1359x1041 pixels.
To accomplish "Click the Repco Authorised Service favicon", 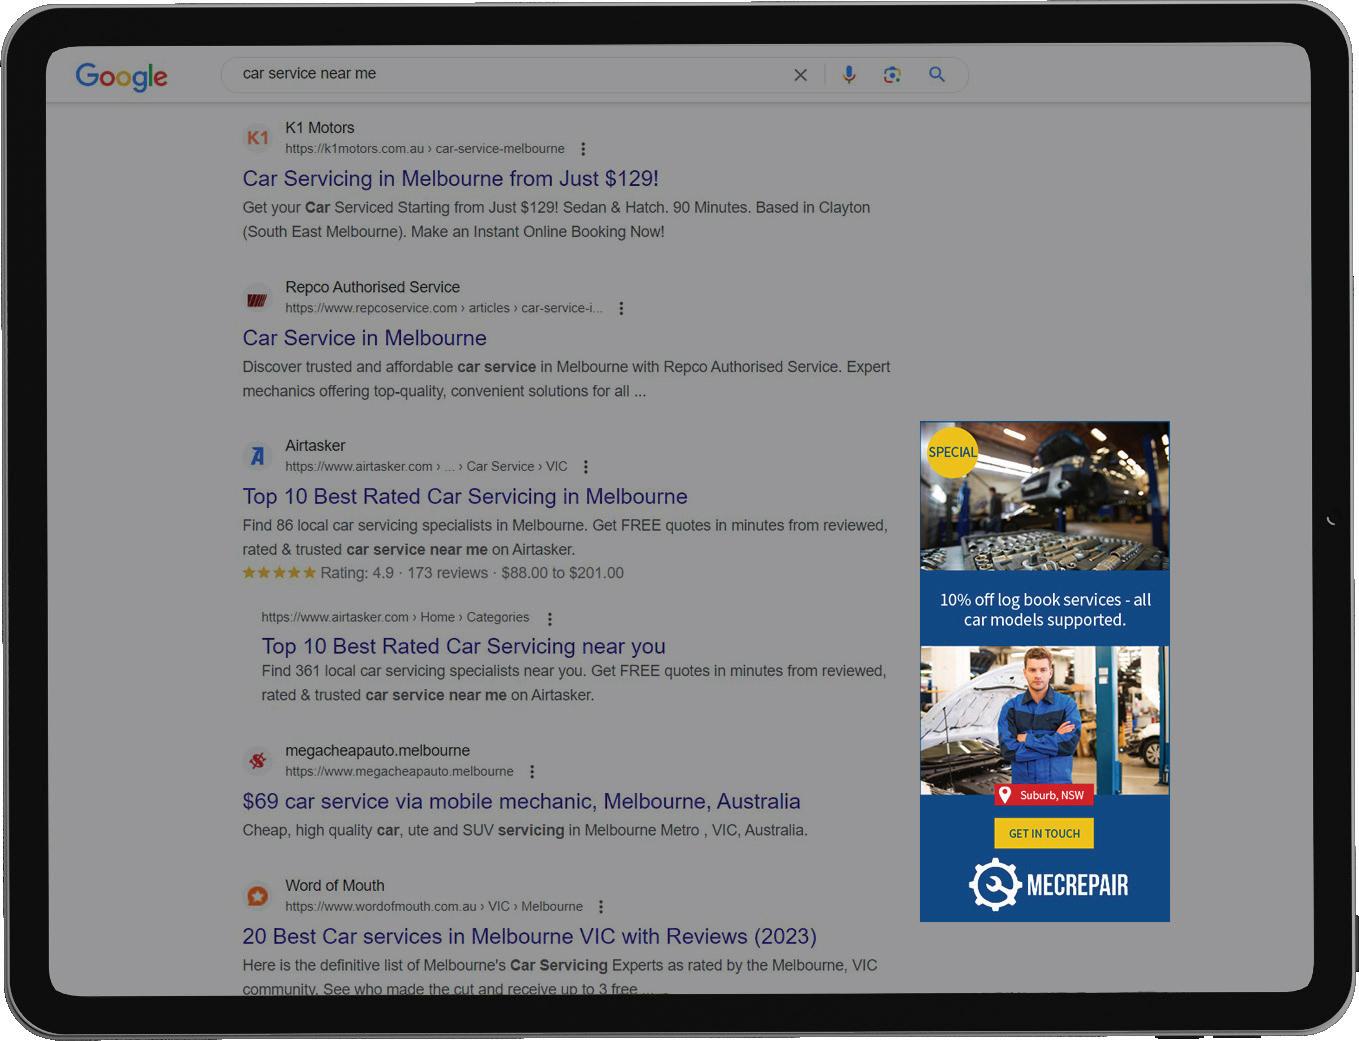I will [x=258, y=298].
